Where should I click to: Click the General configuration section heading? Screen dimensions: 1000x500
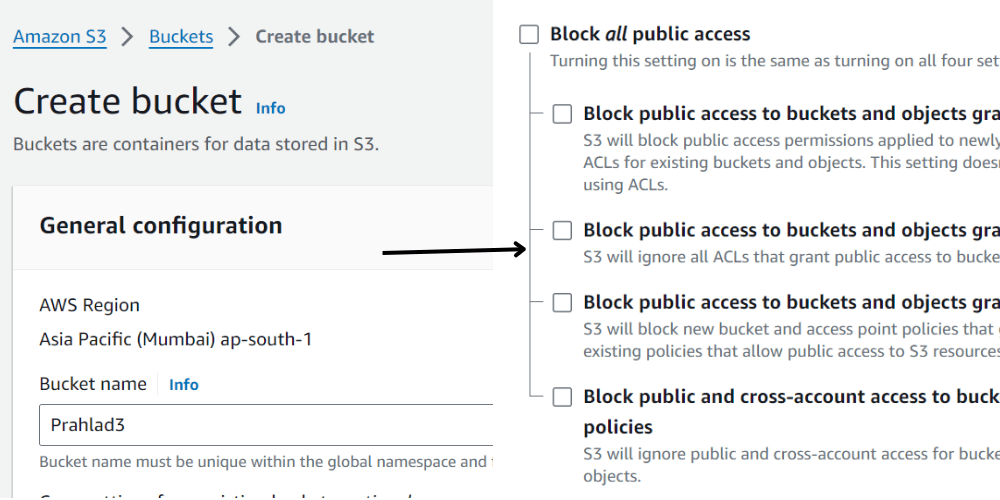(x=161, y=226)
